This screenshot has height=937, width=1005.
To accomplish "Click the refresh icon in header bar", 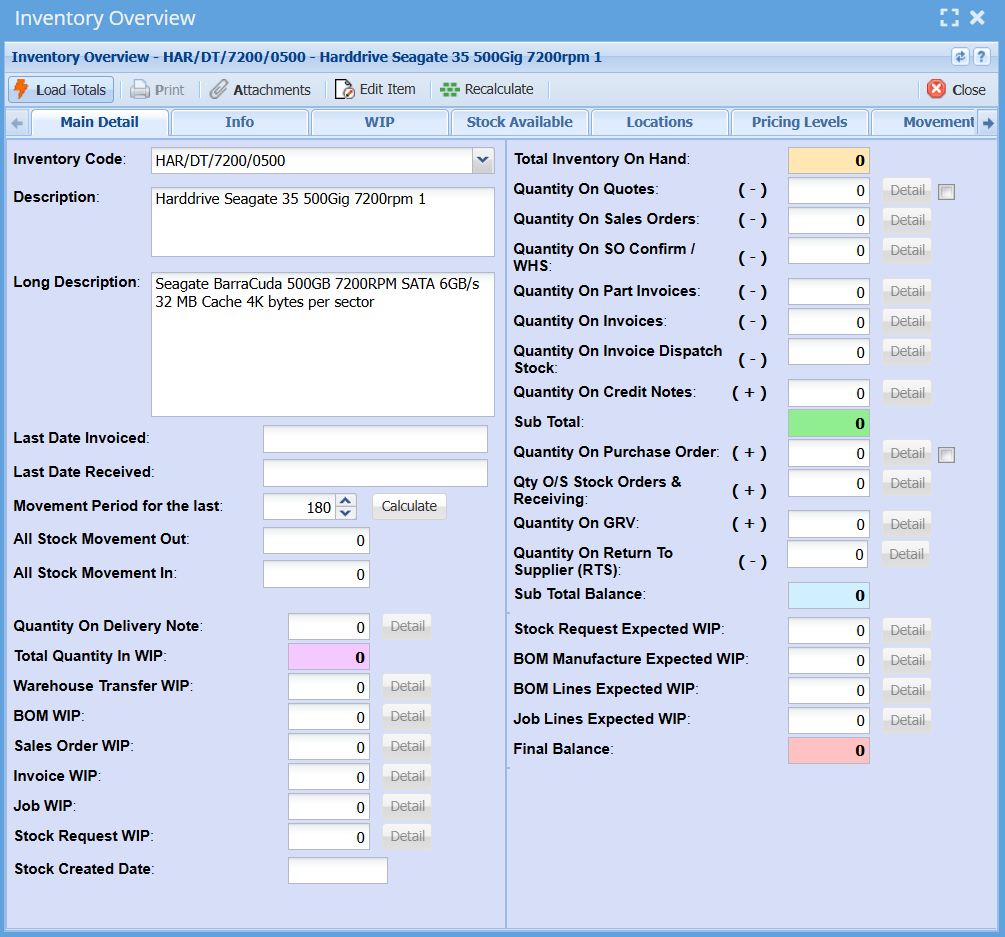I will tap(960, 57).
